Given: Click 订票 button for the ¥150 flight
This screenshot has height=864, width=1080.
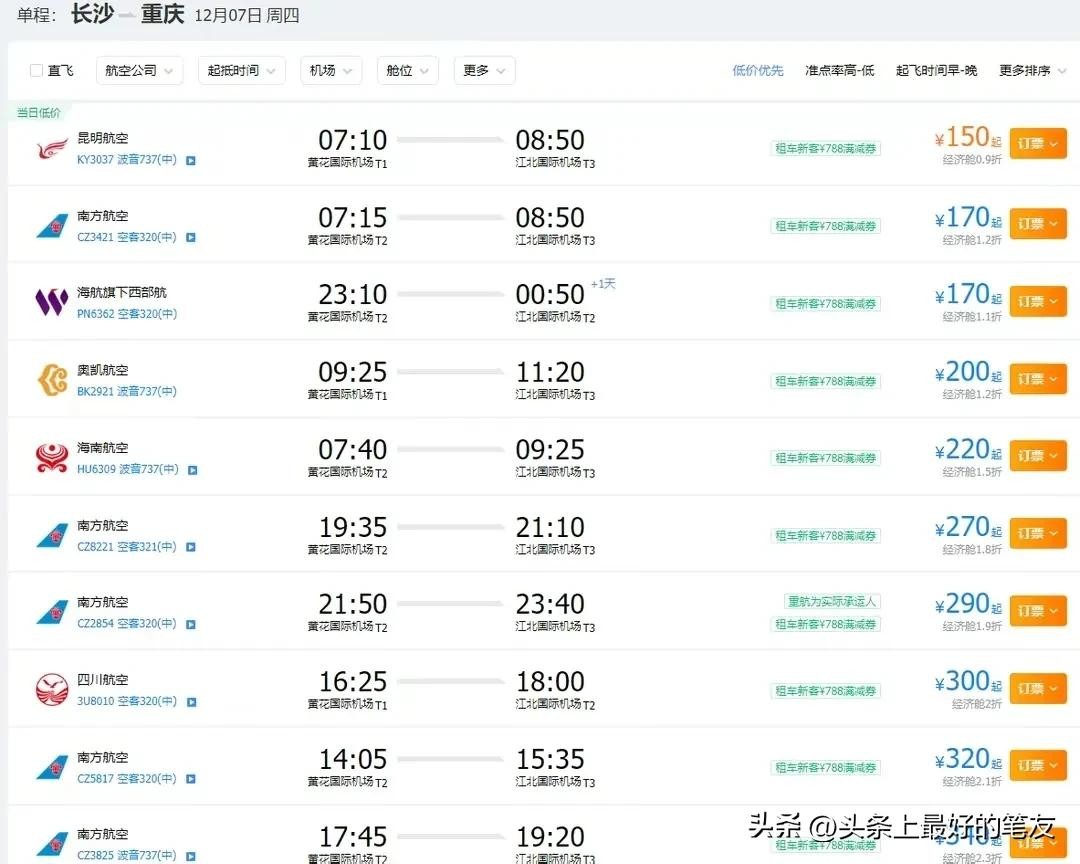Looking at the screenshot, I should pos(1037,144).
